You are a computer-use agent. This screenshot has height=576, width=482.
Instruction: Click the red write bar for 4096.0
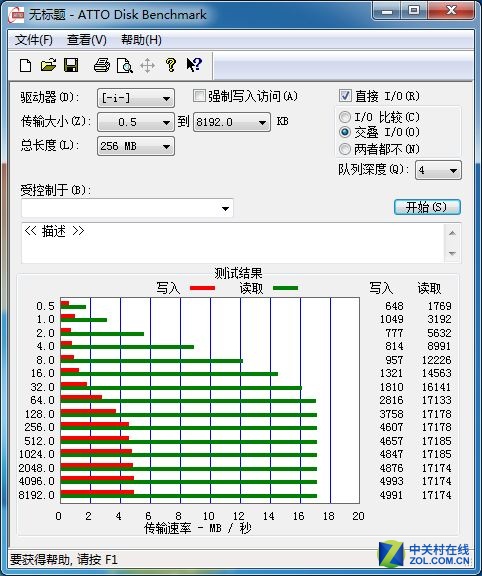97,478
